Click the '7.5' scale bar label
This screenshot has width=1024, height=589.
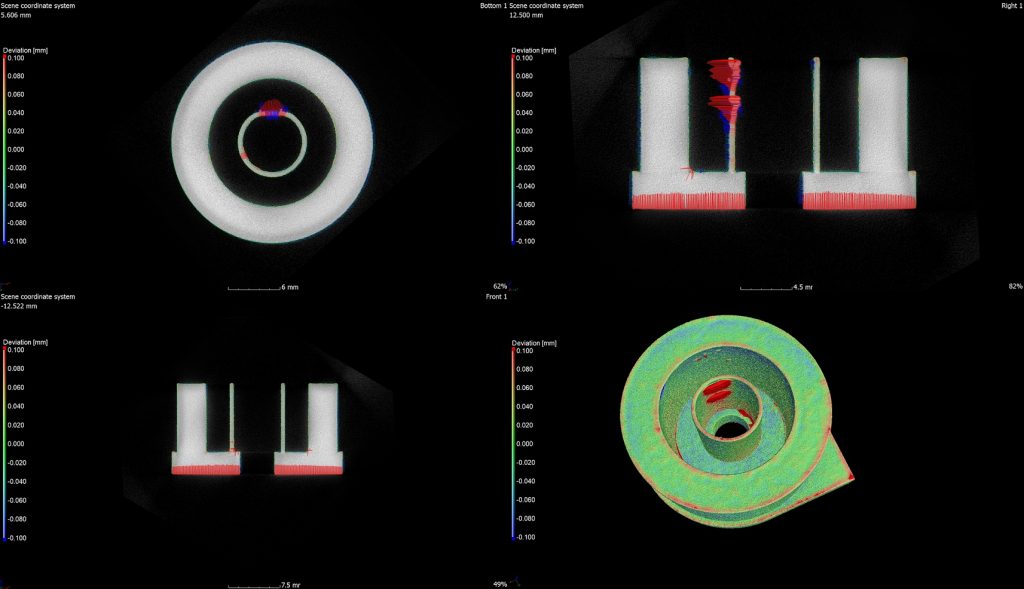tap(291, 585)
